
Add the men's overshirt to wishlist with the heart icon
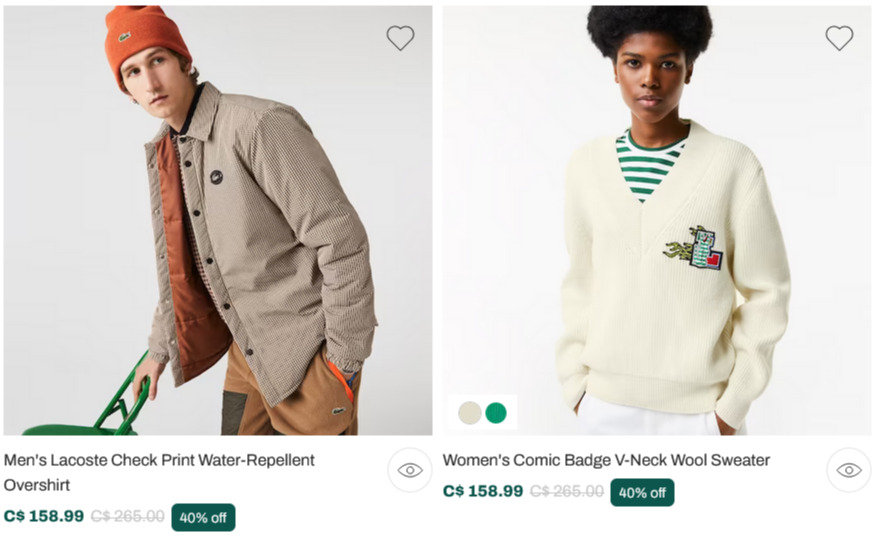click(x=400, y=38)
